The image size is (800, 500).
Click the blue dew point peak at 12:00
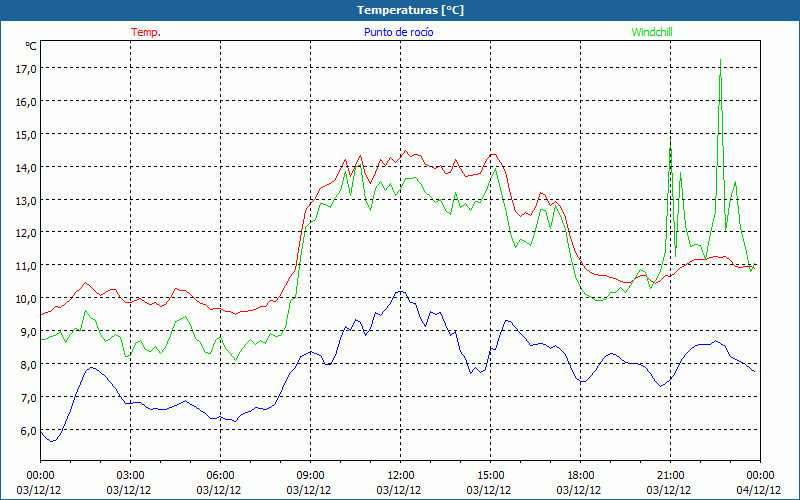(x=401, y=291)
